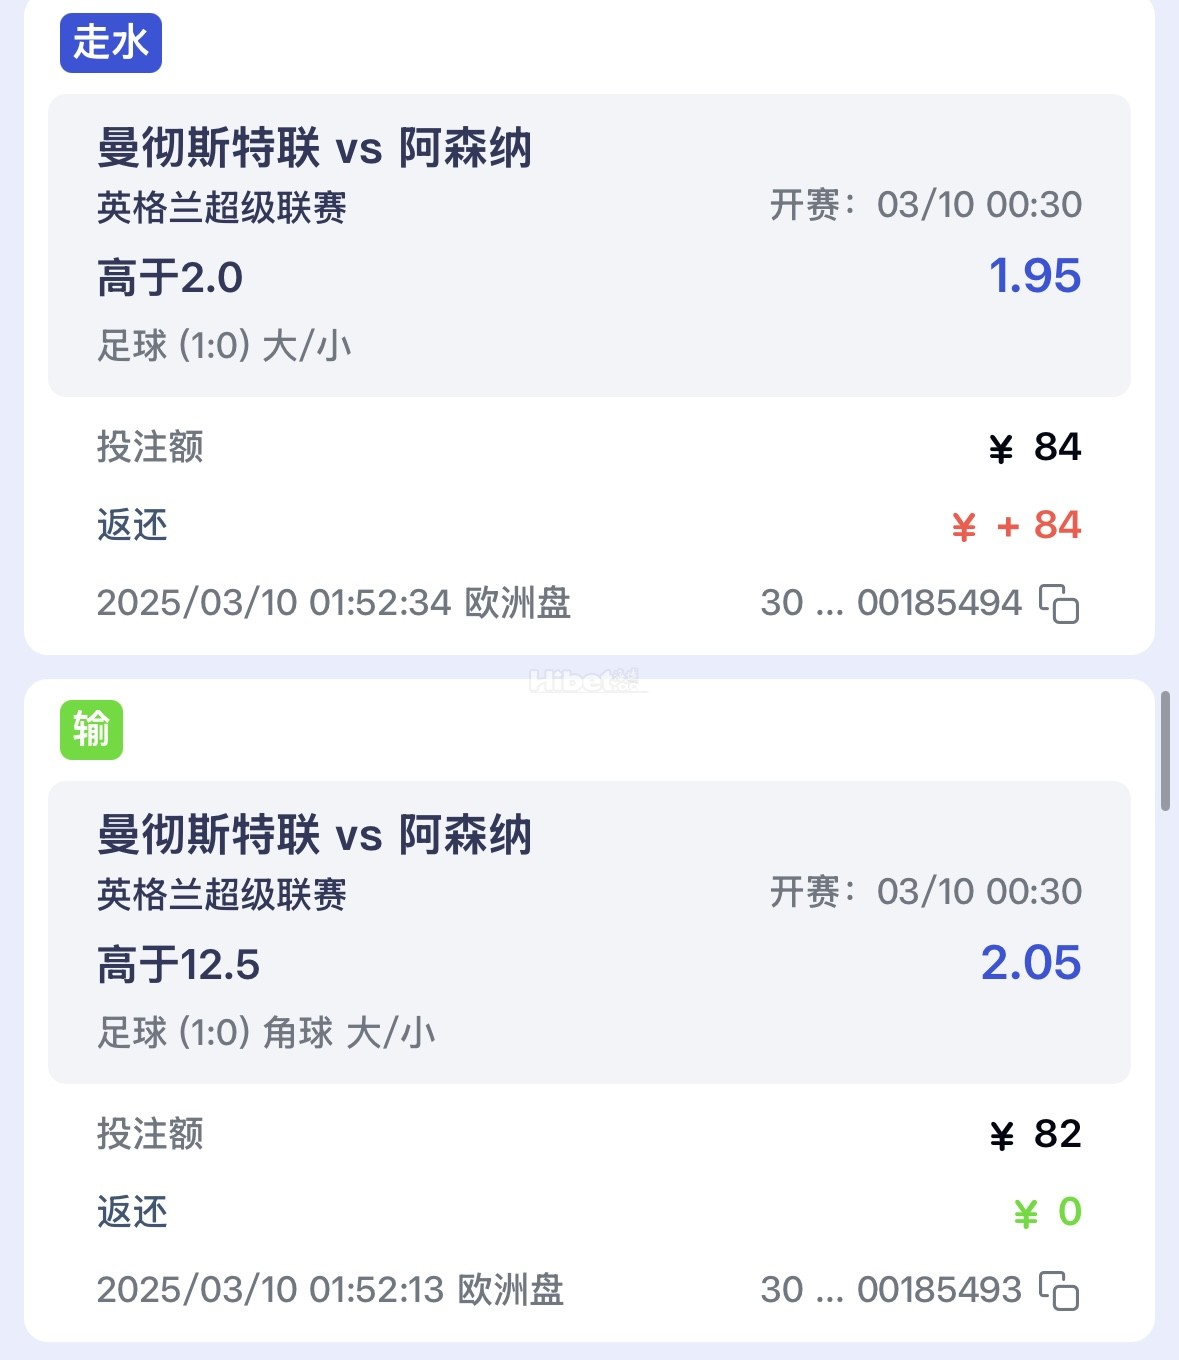Click the Hibet watermark logo between cards
This screenshot has height=1360, width=1179.
click(587, 682)
